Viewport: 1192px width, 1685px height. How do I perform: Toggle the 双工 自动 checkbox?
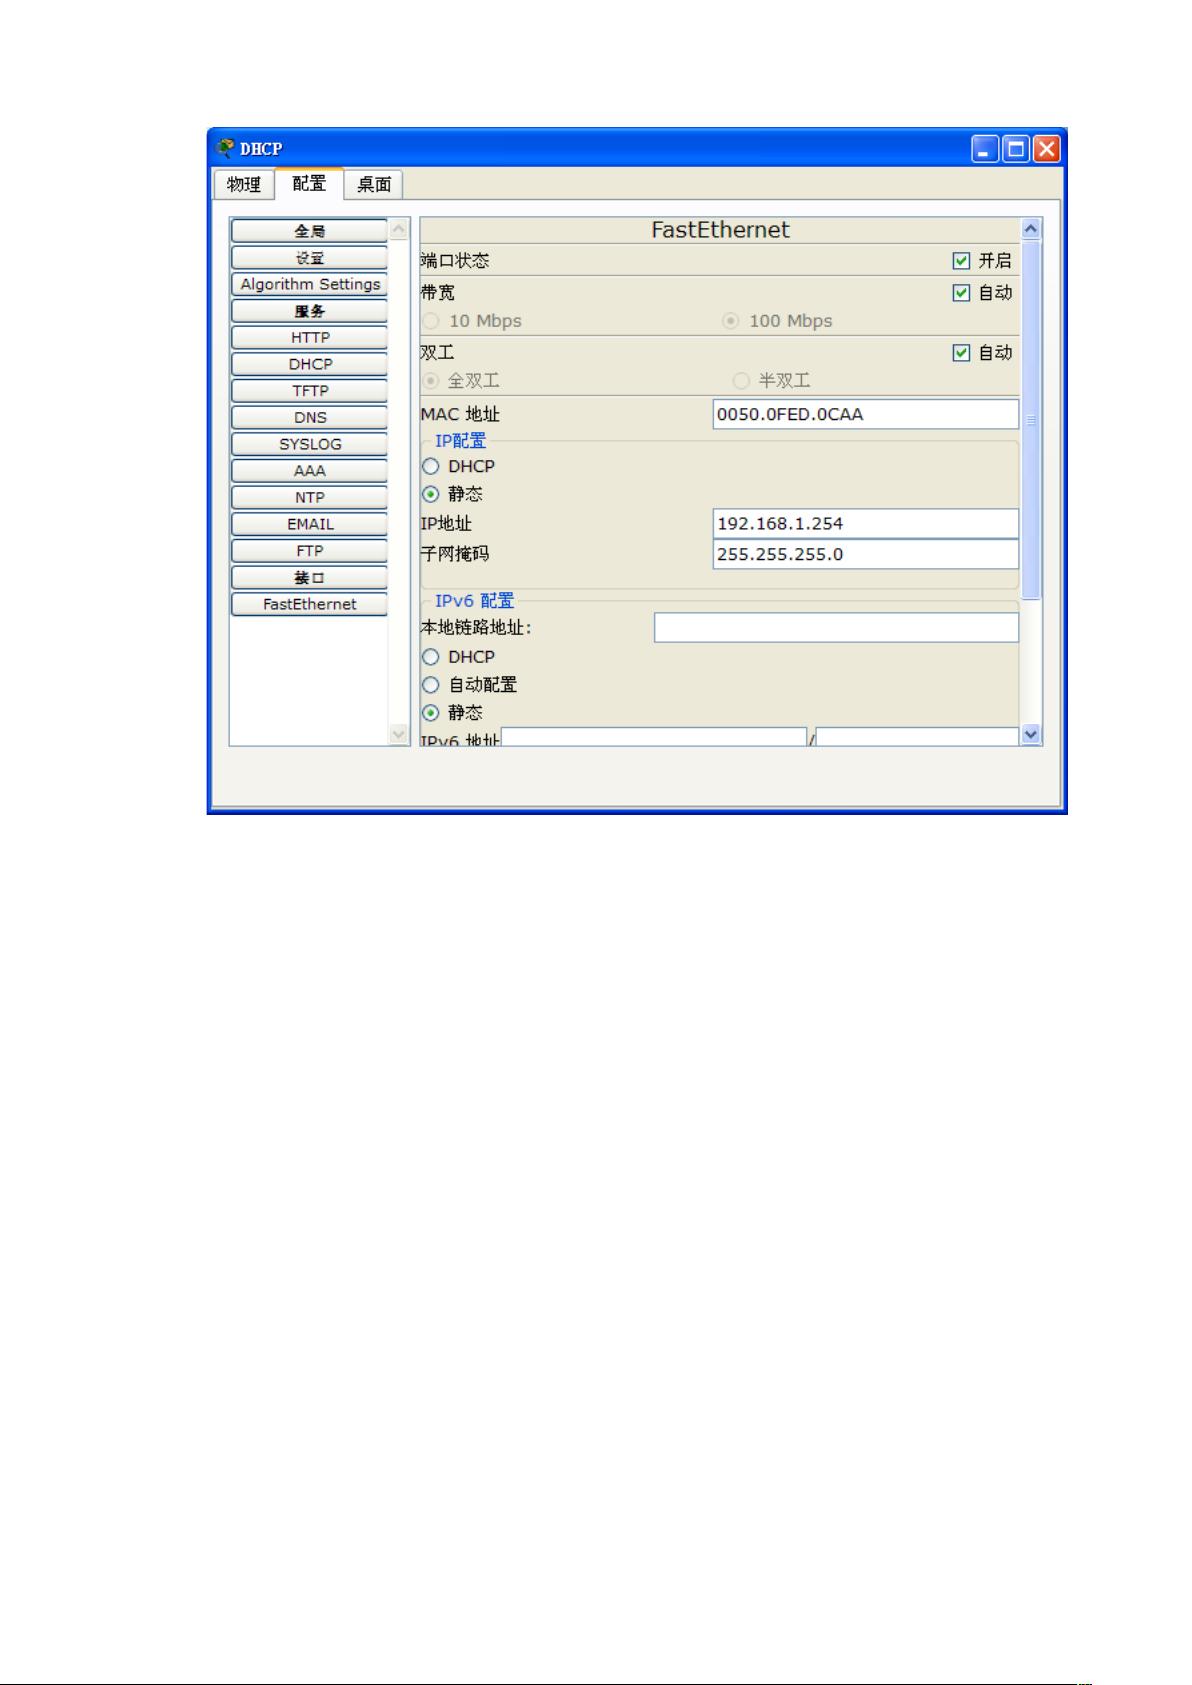coord(961,353)
